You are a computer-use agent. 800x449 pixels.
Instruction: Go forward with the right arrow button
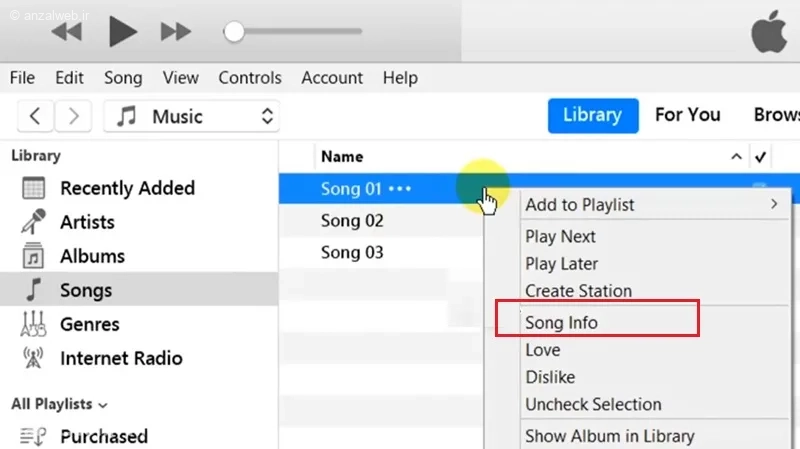pos(73,116)
